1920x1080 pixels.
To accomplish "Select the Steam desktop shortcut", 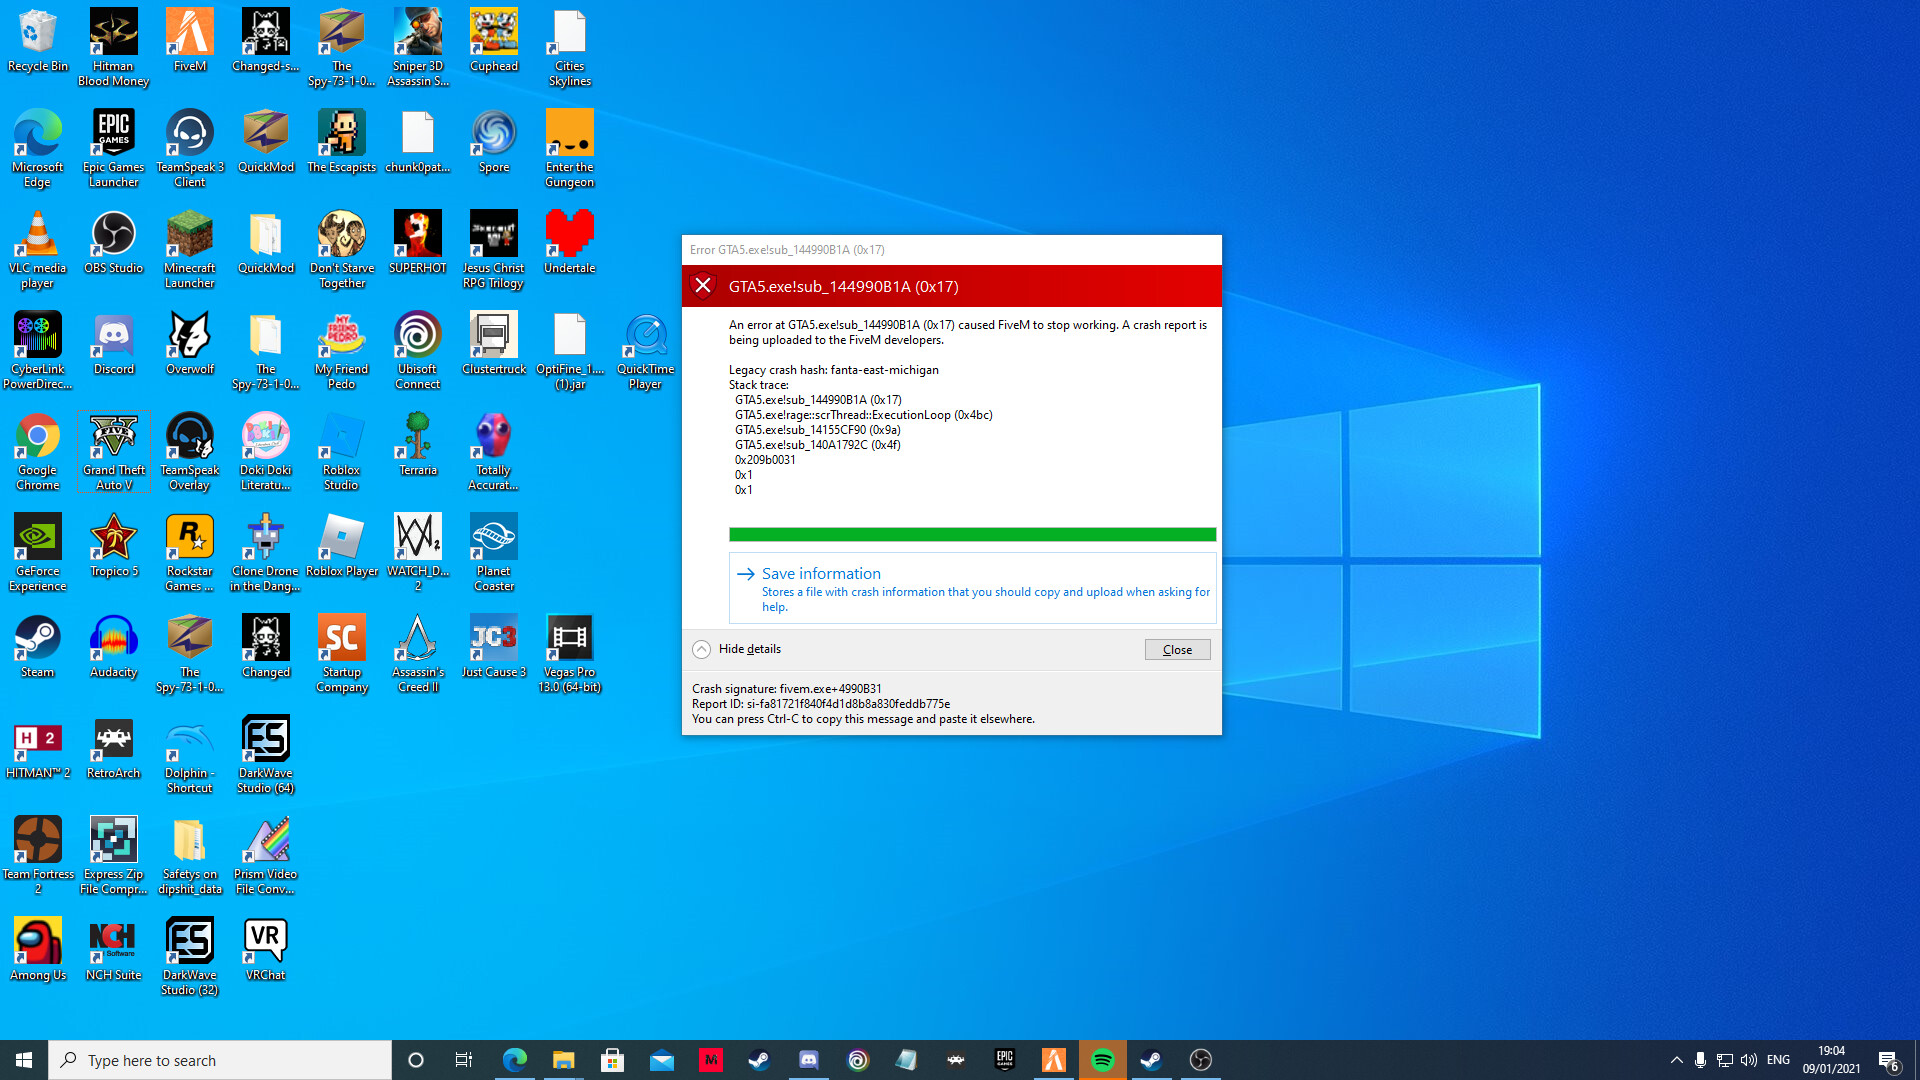I will 38,648.
